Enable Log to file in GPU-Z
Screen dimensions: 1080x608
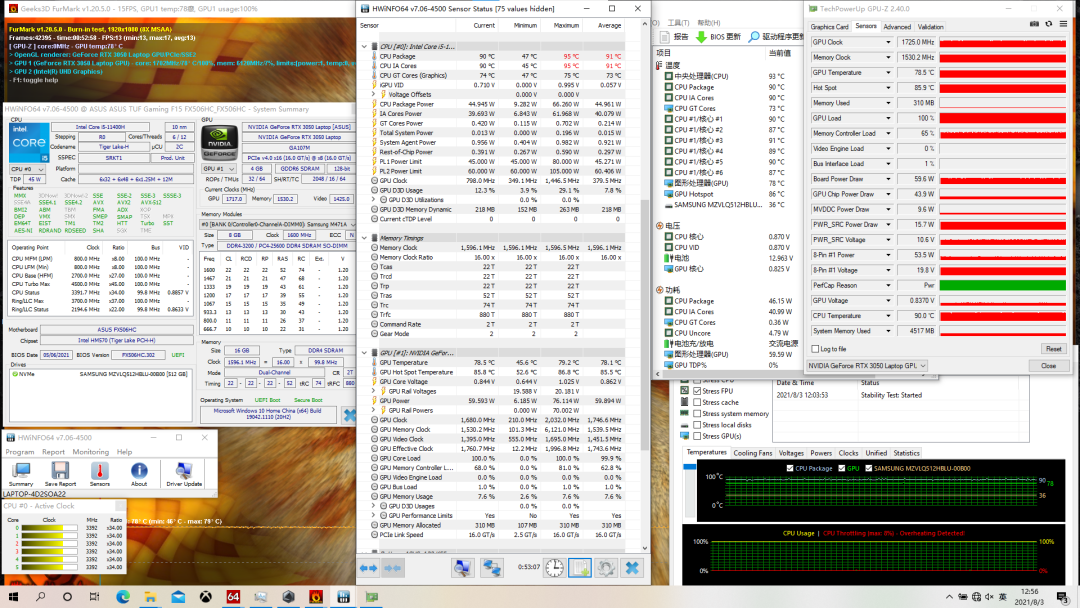(816, 349)
